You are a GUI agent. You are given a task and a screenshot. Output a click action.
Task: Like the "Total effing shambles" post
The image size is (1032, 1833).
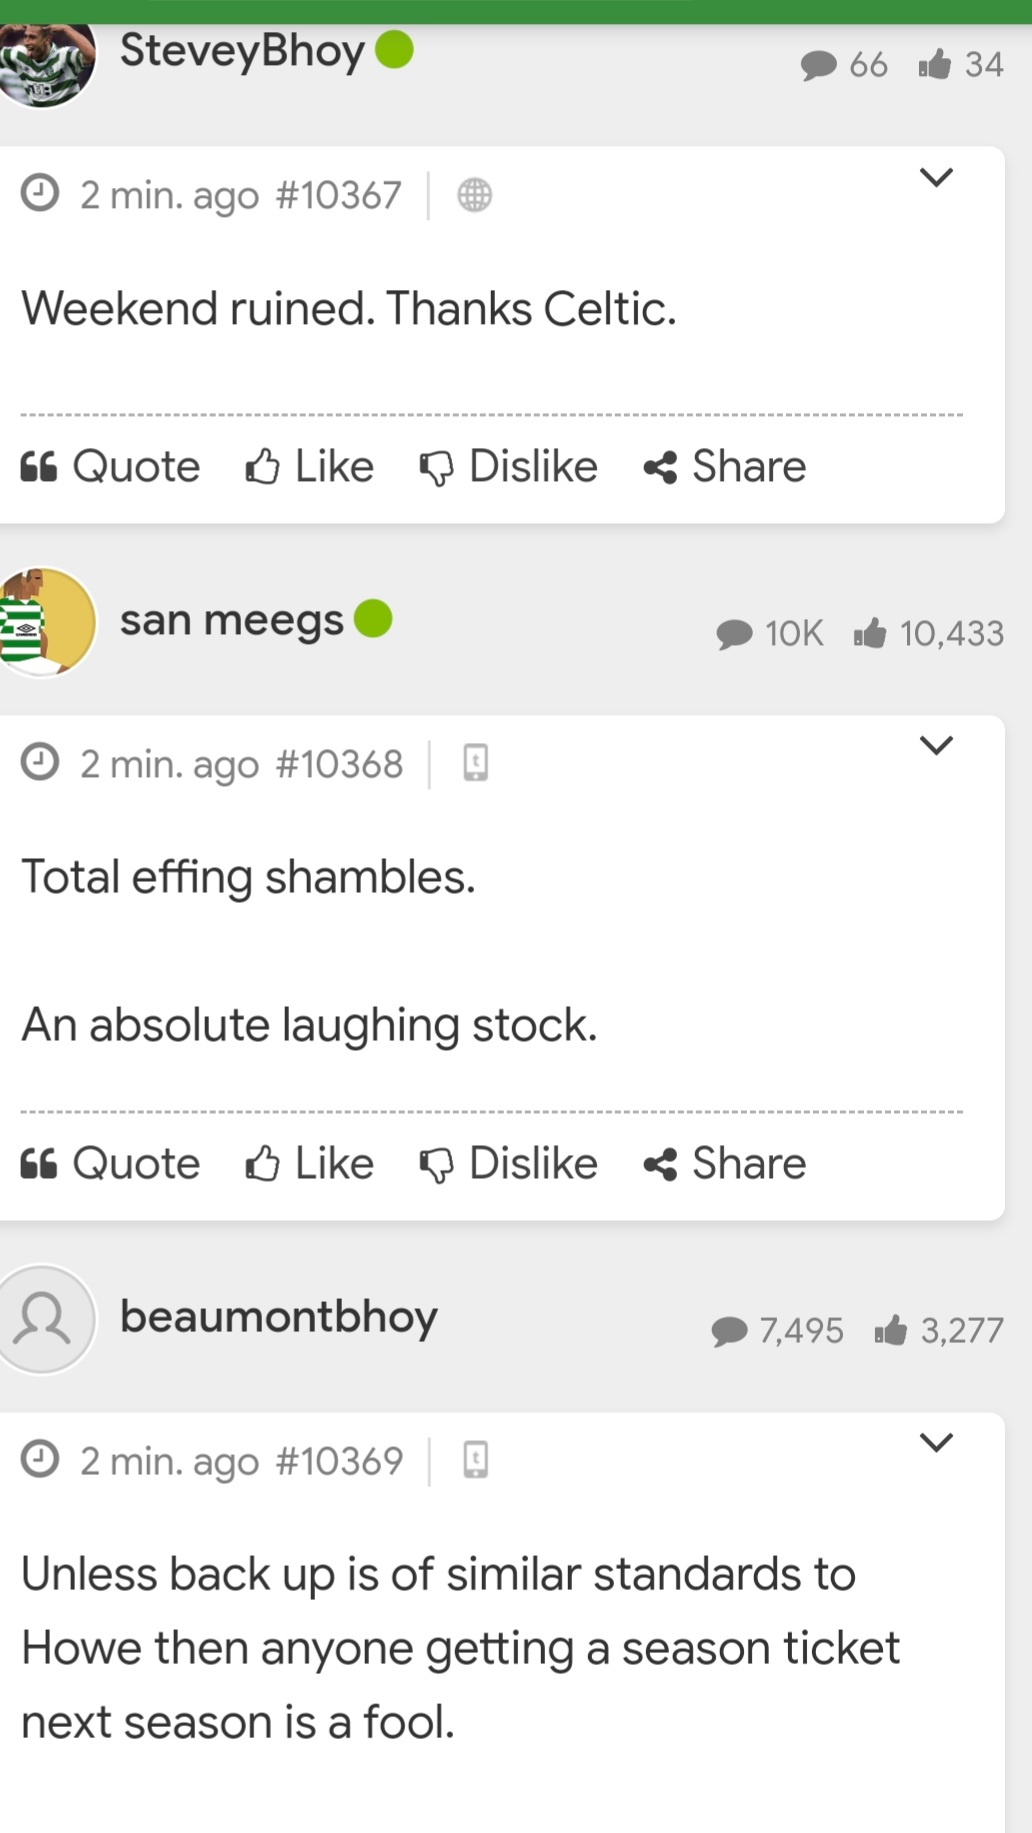[310, 1164]
